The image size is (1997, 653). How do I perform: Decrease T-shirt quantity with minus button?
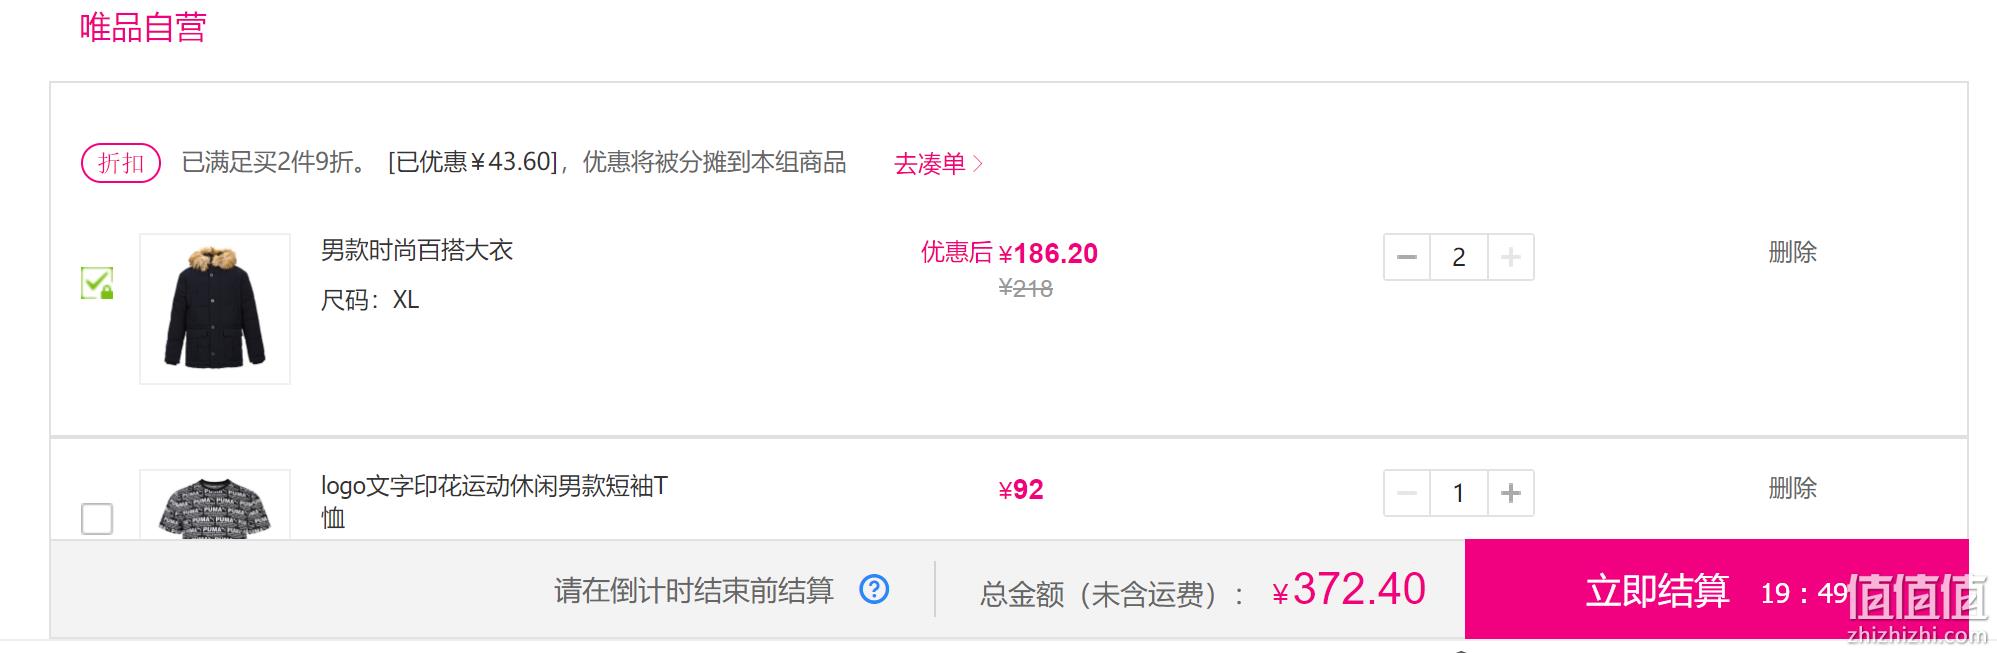point(1407,493)
